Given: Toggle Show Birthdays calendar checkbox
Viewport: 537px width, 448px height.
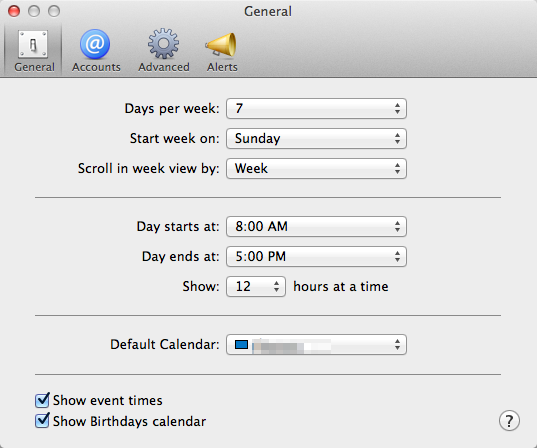Looking at the screenshot, I should point(42,421).
